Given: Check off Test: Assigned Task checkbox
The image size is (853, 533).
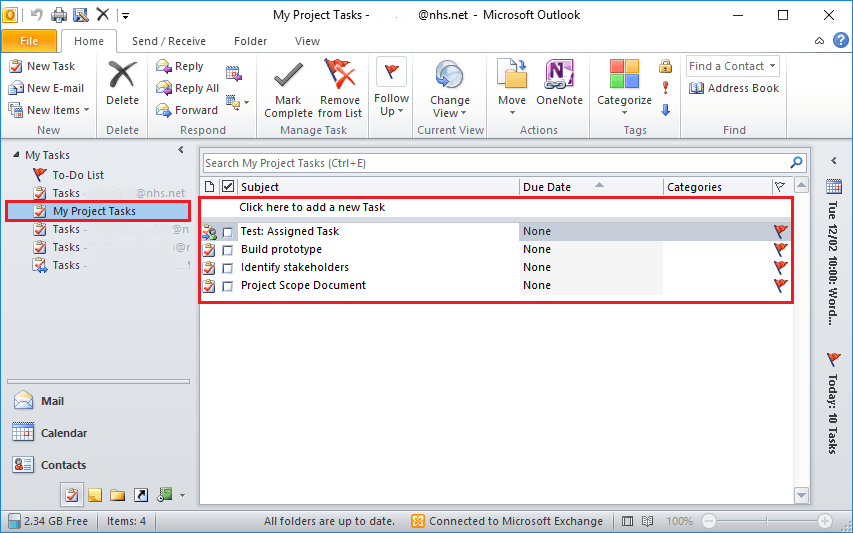Looking at the screenshot, I should coord(228,233).
